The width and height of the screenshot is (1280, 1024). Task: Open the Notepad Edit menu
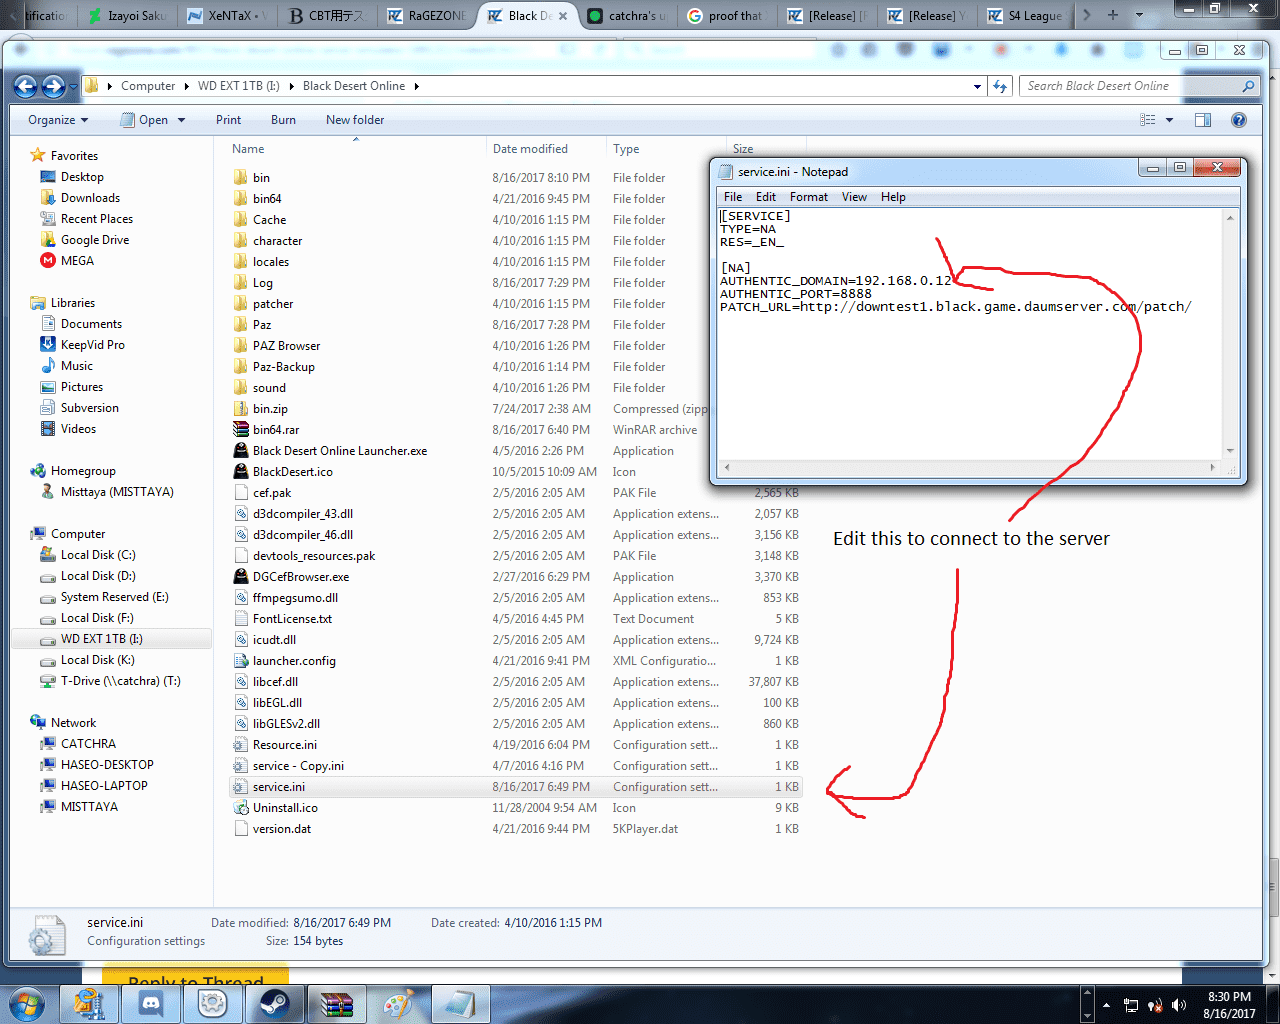(766, 197)
